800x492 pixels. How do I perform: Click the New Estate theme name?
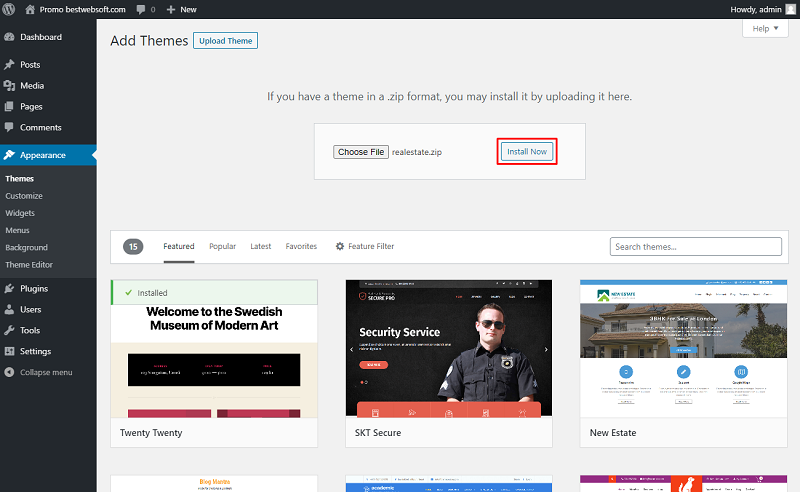click(613, 433)
